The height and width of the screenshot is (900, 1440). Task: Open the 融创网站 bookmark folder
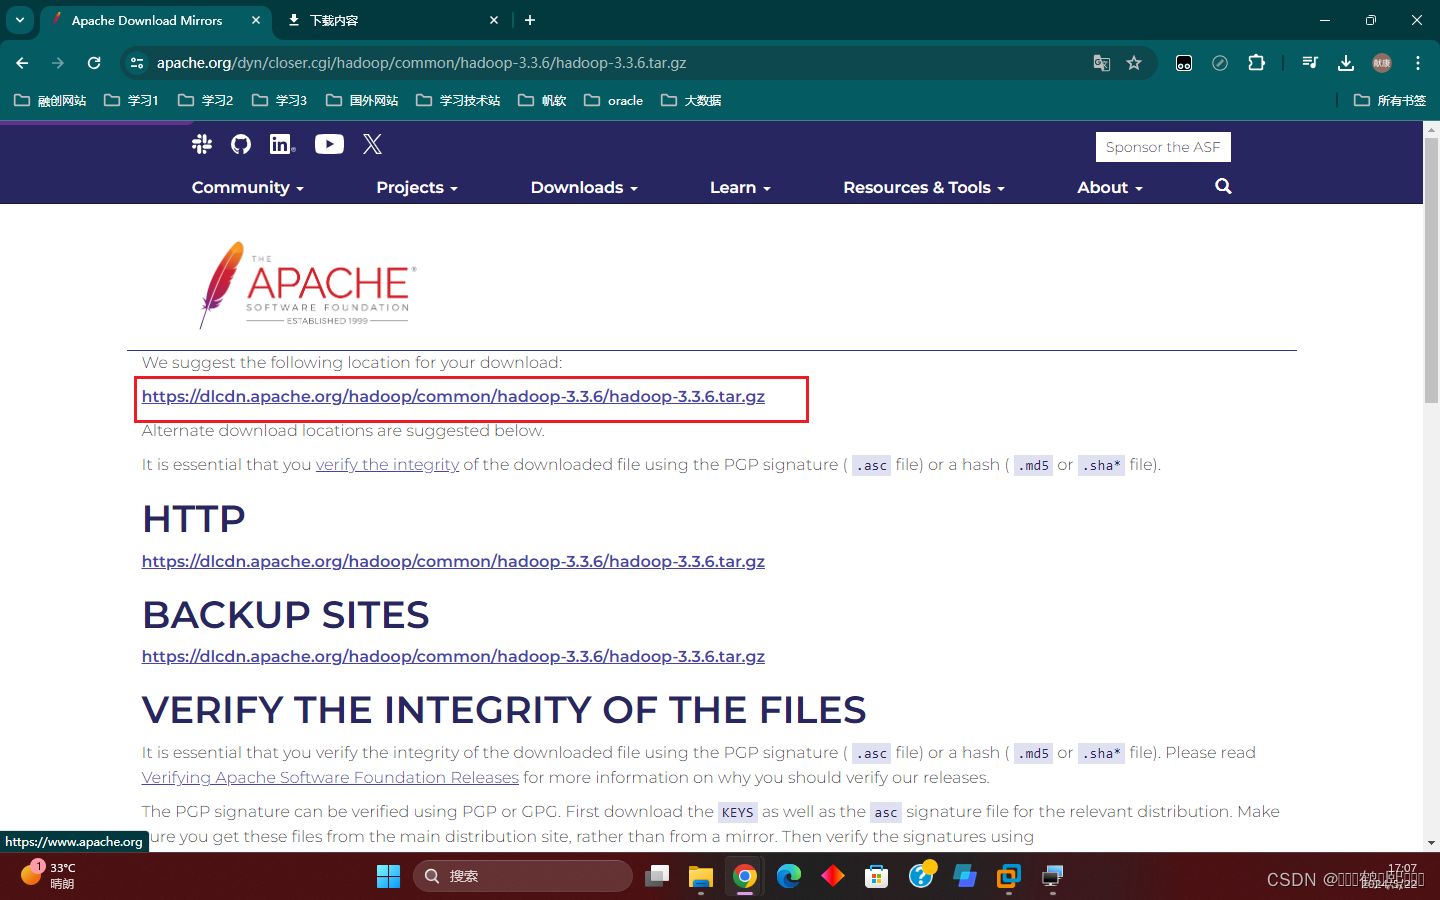tap(50, 100)
